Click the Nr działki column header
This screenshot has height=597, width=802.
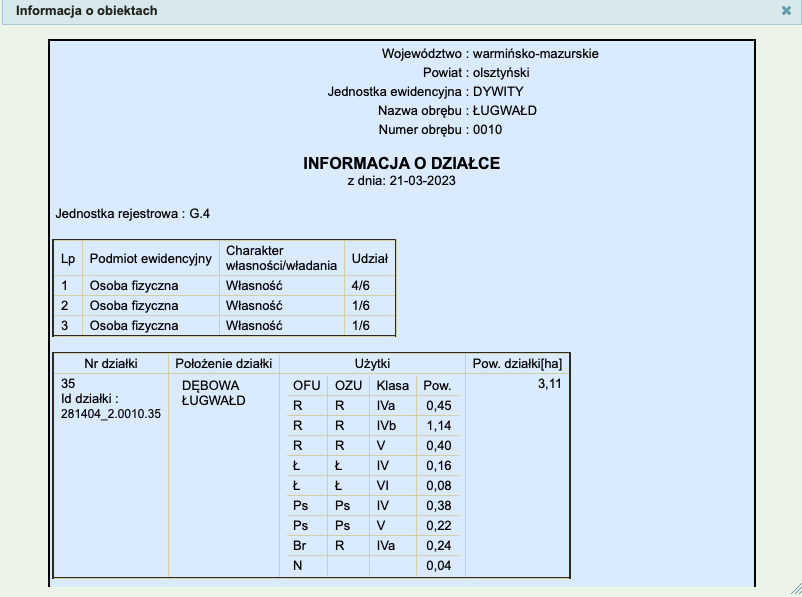(110, 363)
